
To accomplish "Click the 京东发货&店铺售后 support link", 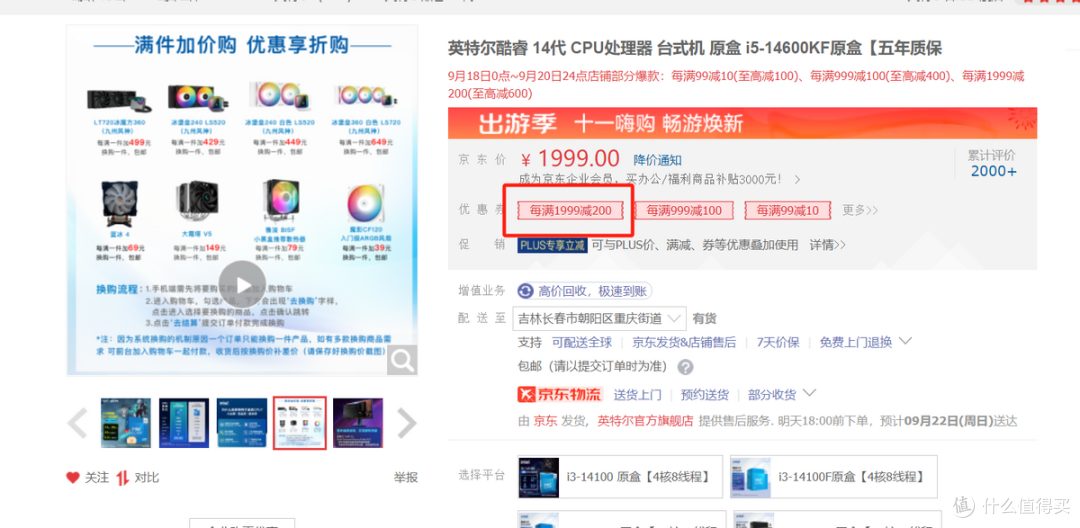I will coord(684,342).
